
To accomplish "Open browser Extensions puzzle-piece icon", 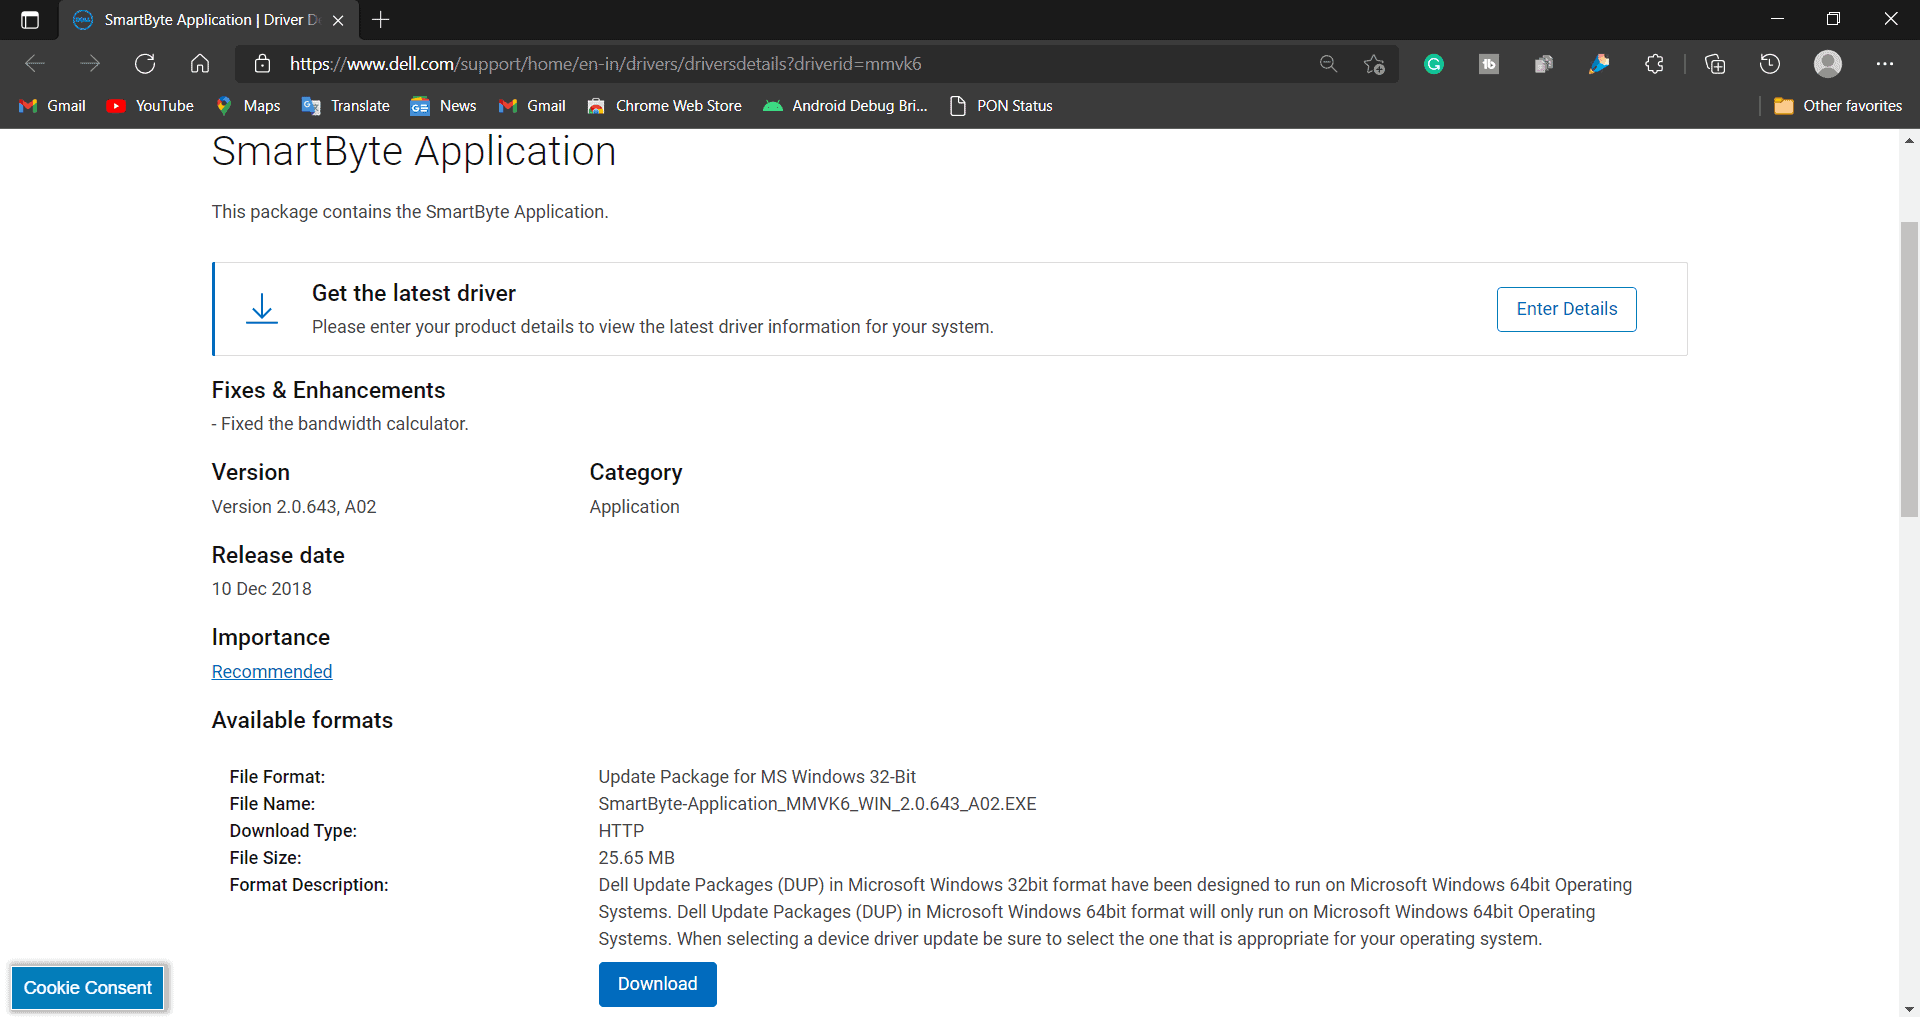I will point(1655,63).
